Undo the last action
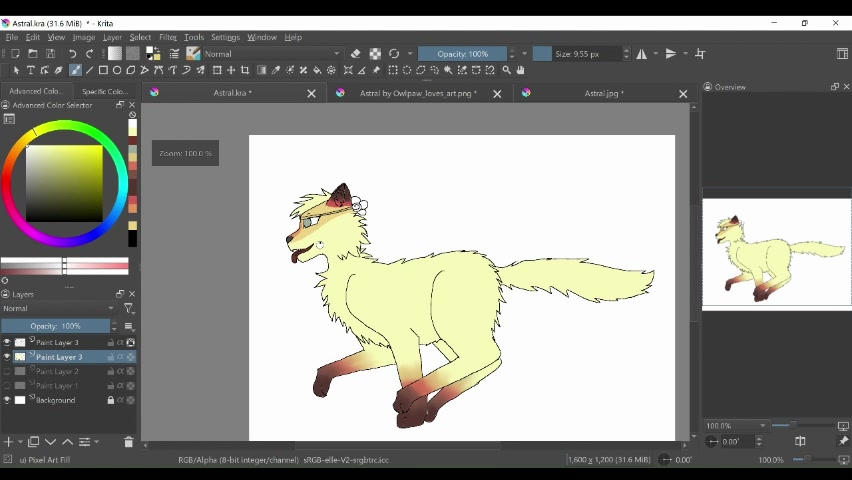The image size is (852, 480). pyautogui.click(x=72, y=53)
